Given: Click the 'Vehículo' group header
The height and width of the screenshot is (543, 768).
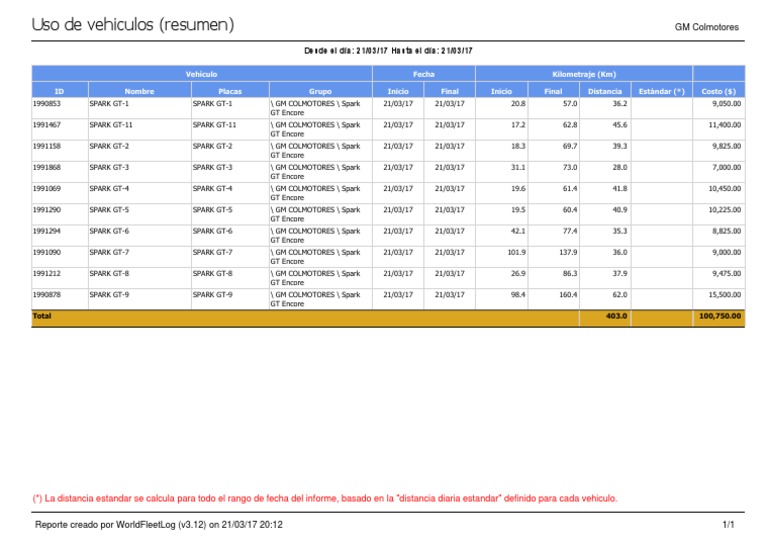Looking at the screenshot, I should [201, 74].
